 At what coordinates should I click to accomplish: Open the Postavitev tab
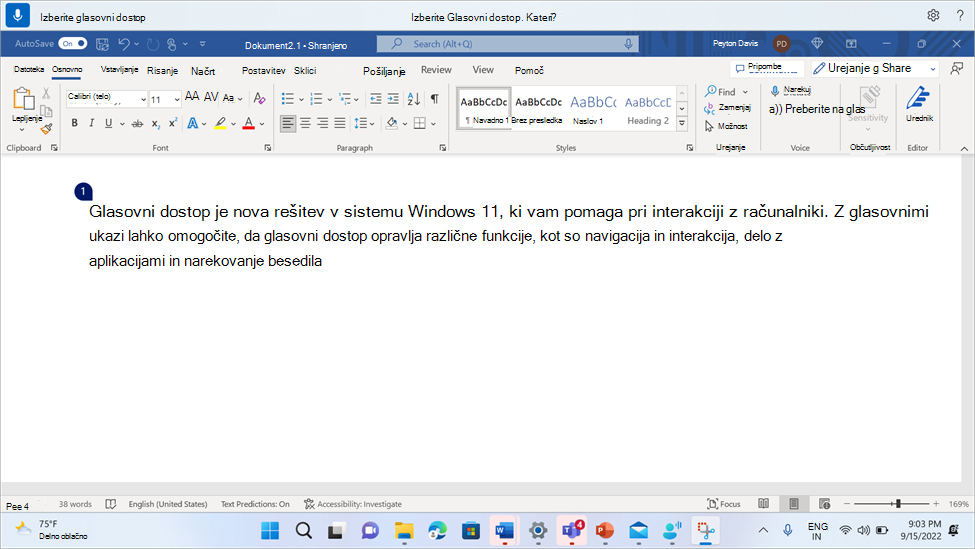tap(264, 71)
